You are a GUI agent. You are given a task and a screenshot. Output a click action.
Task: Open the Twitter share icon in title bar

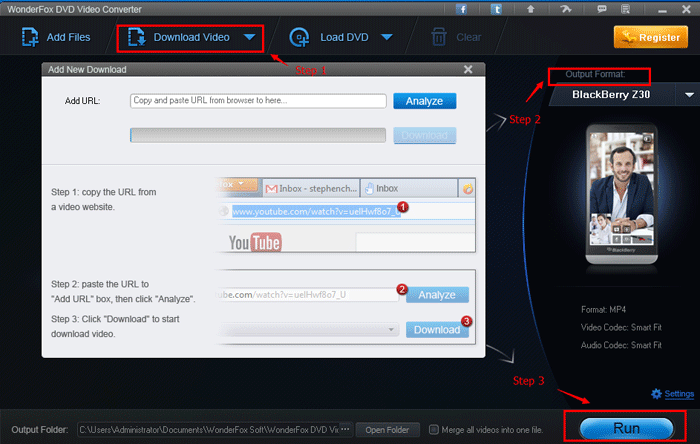[x=496, y=9]
